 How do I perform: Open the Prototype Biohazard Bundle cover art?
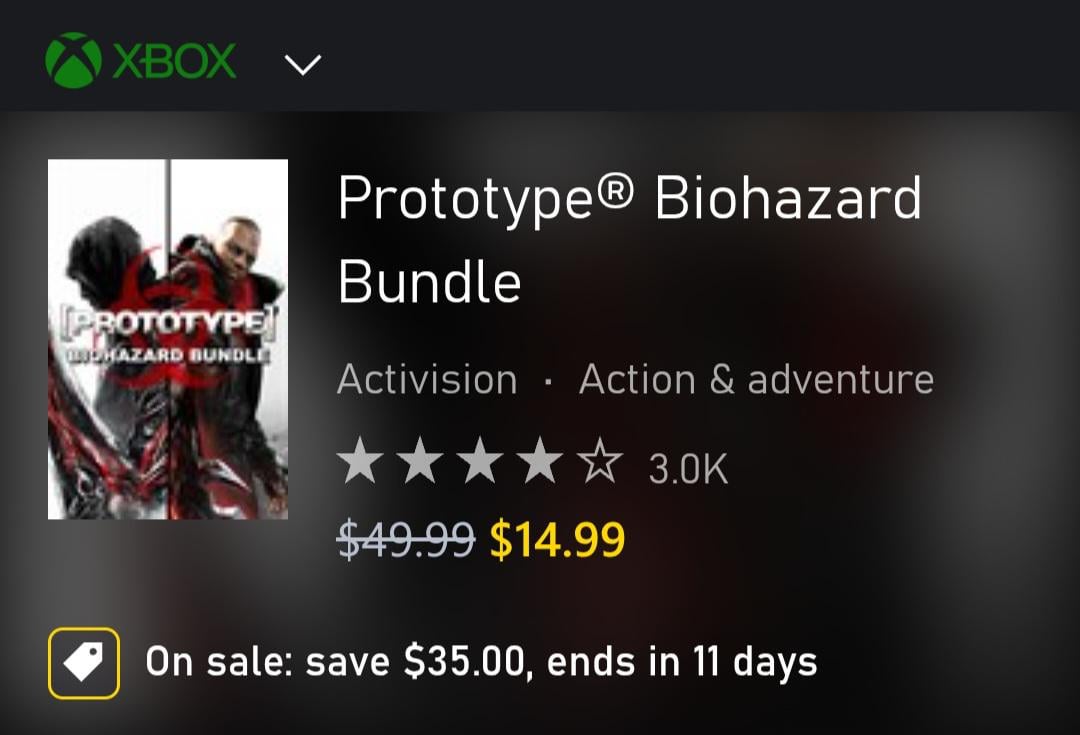click(168, 339)
